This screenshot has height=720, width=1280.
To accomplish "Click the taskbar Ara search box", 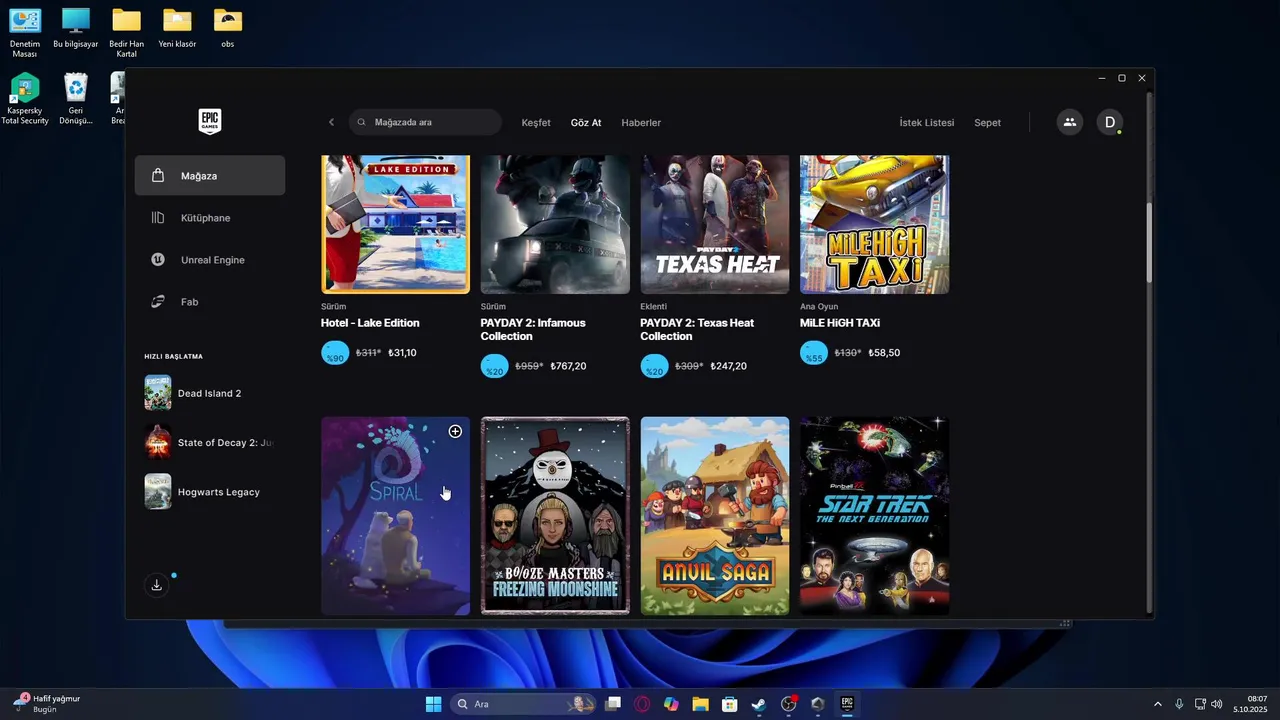I will tap(523, 704).
